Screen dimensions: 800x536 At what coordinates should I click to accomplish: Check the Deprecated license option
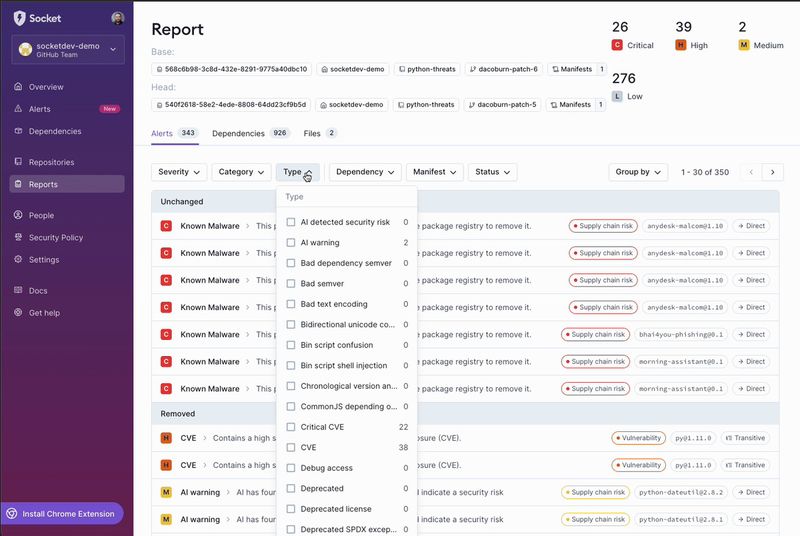click(x=291, y=509)
